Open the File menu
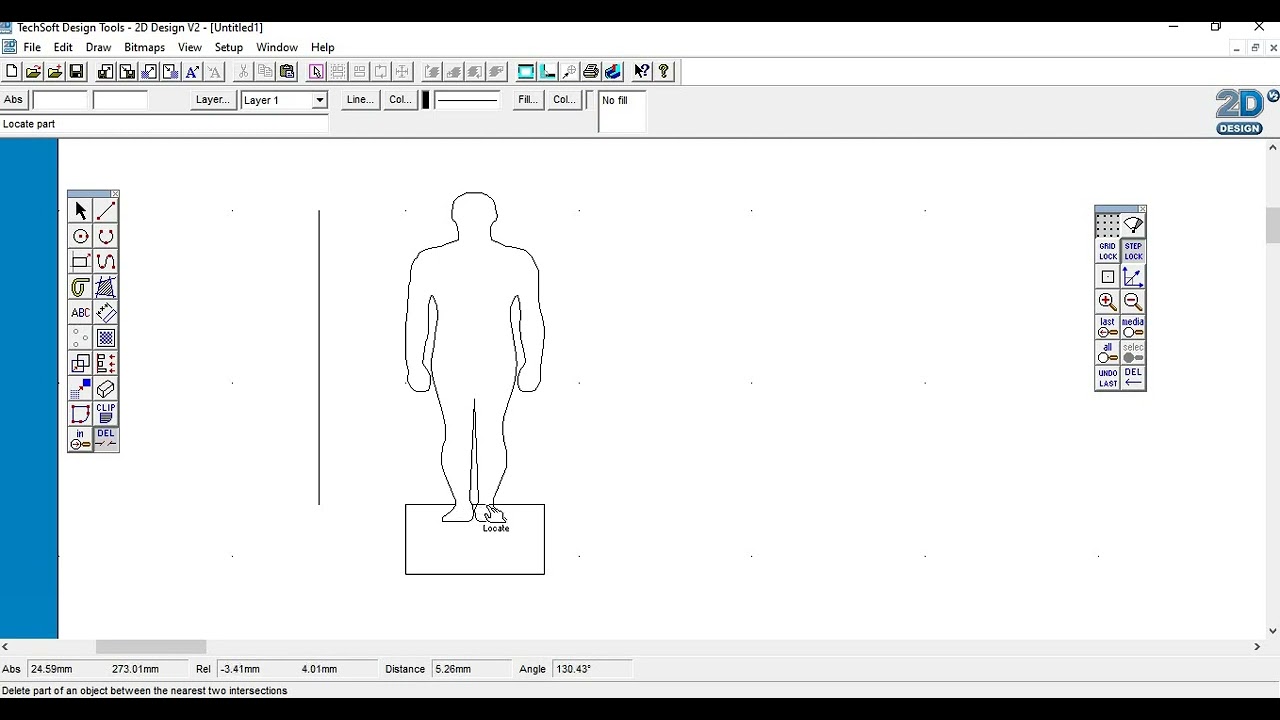The width and height of the screenshot is (1280, 720). click(x=32, y=47)
